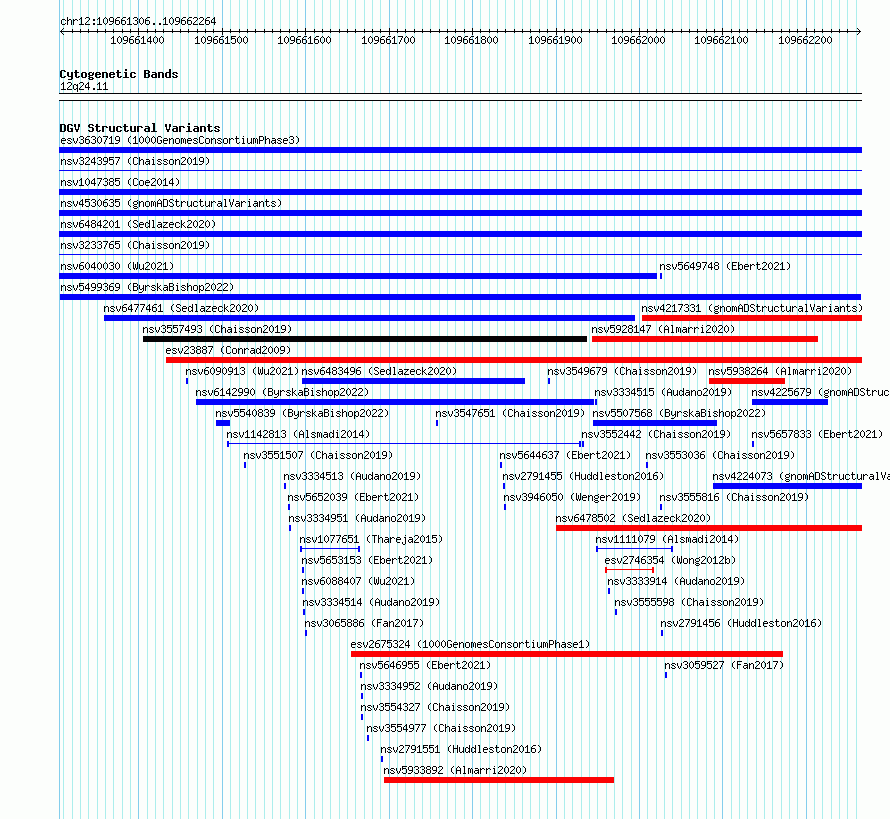Click the esv3630719 (1000GenomesConsortiumPhase3) variant label
890x819 pixels.
pos(180,140)
